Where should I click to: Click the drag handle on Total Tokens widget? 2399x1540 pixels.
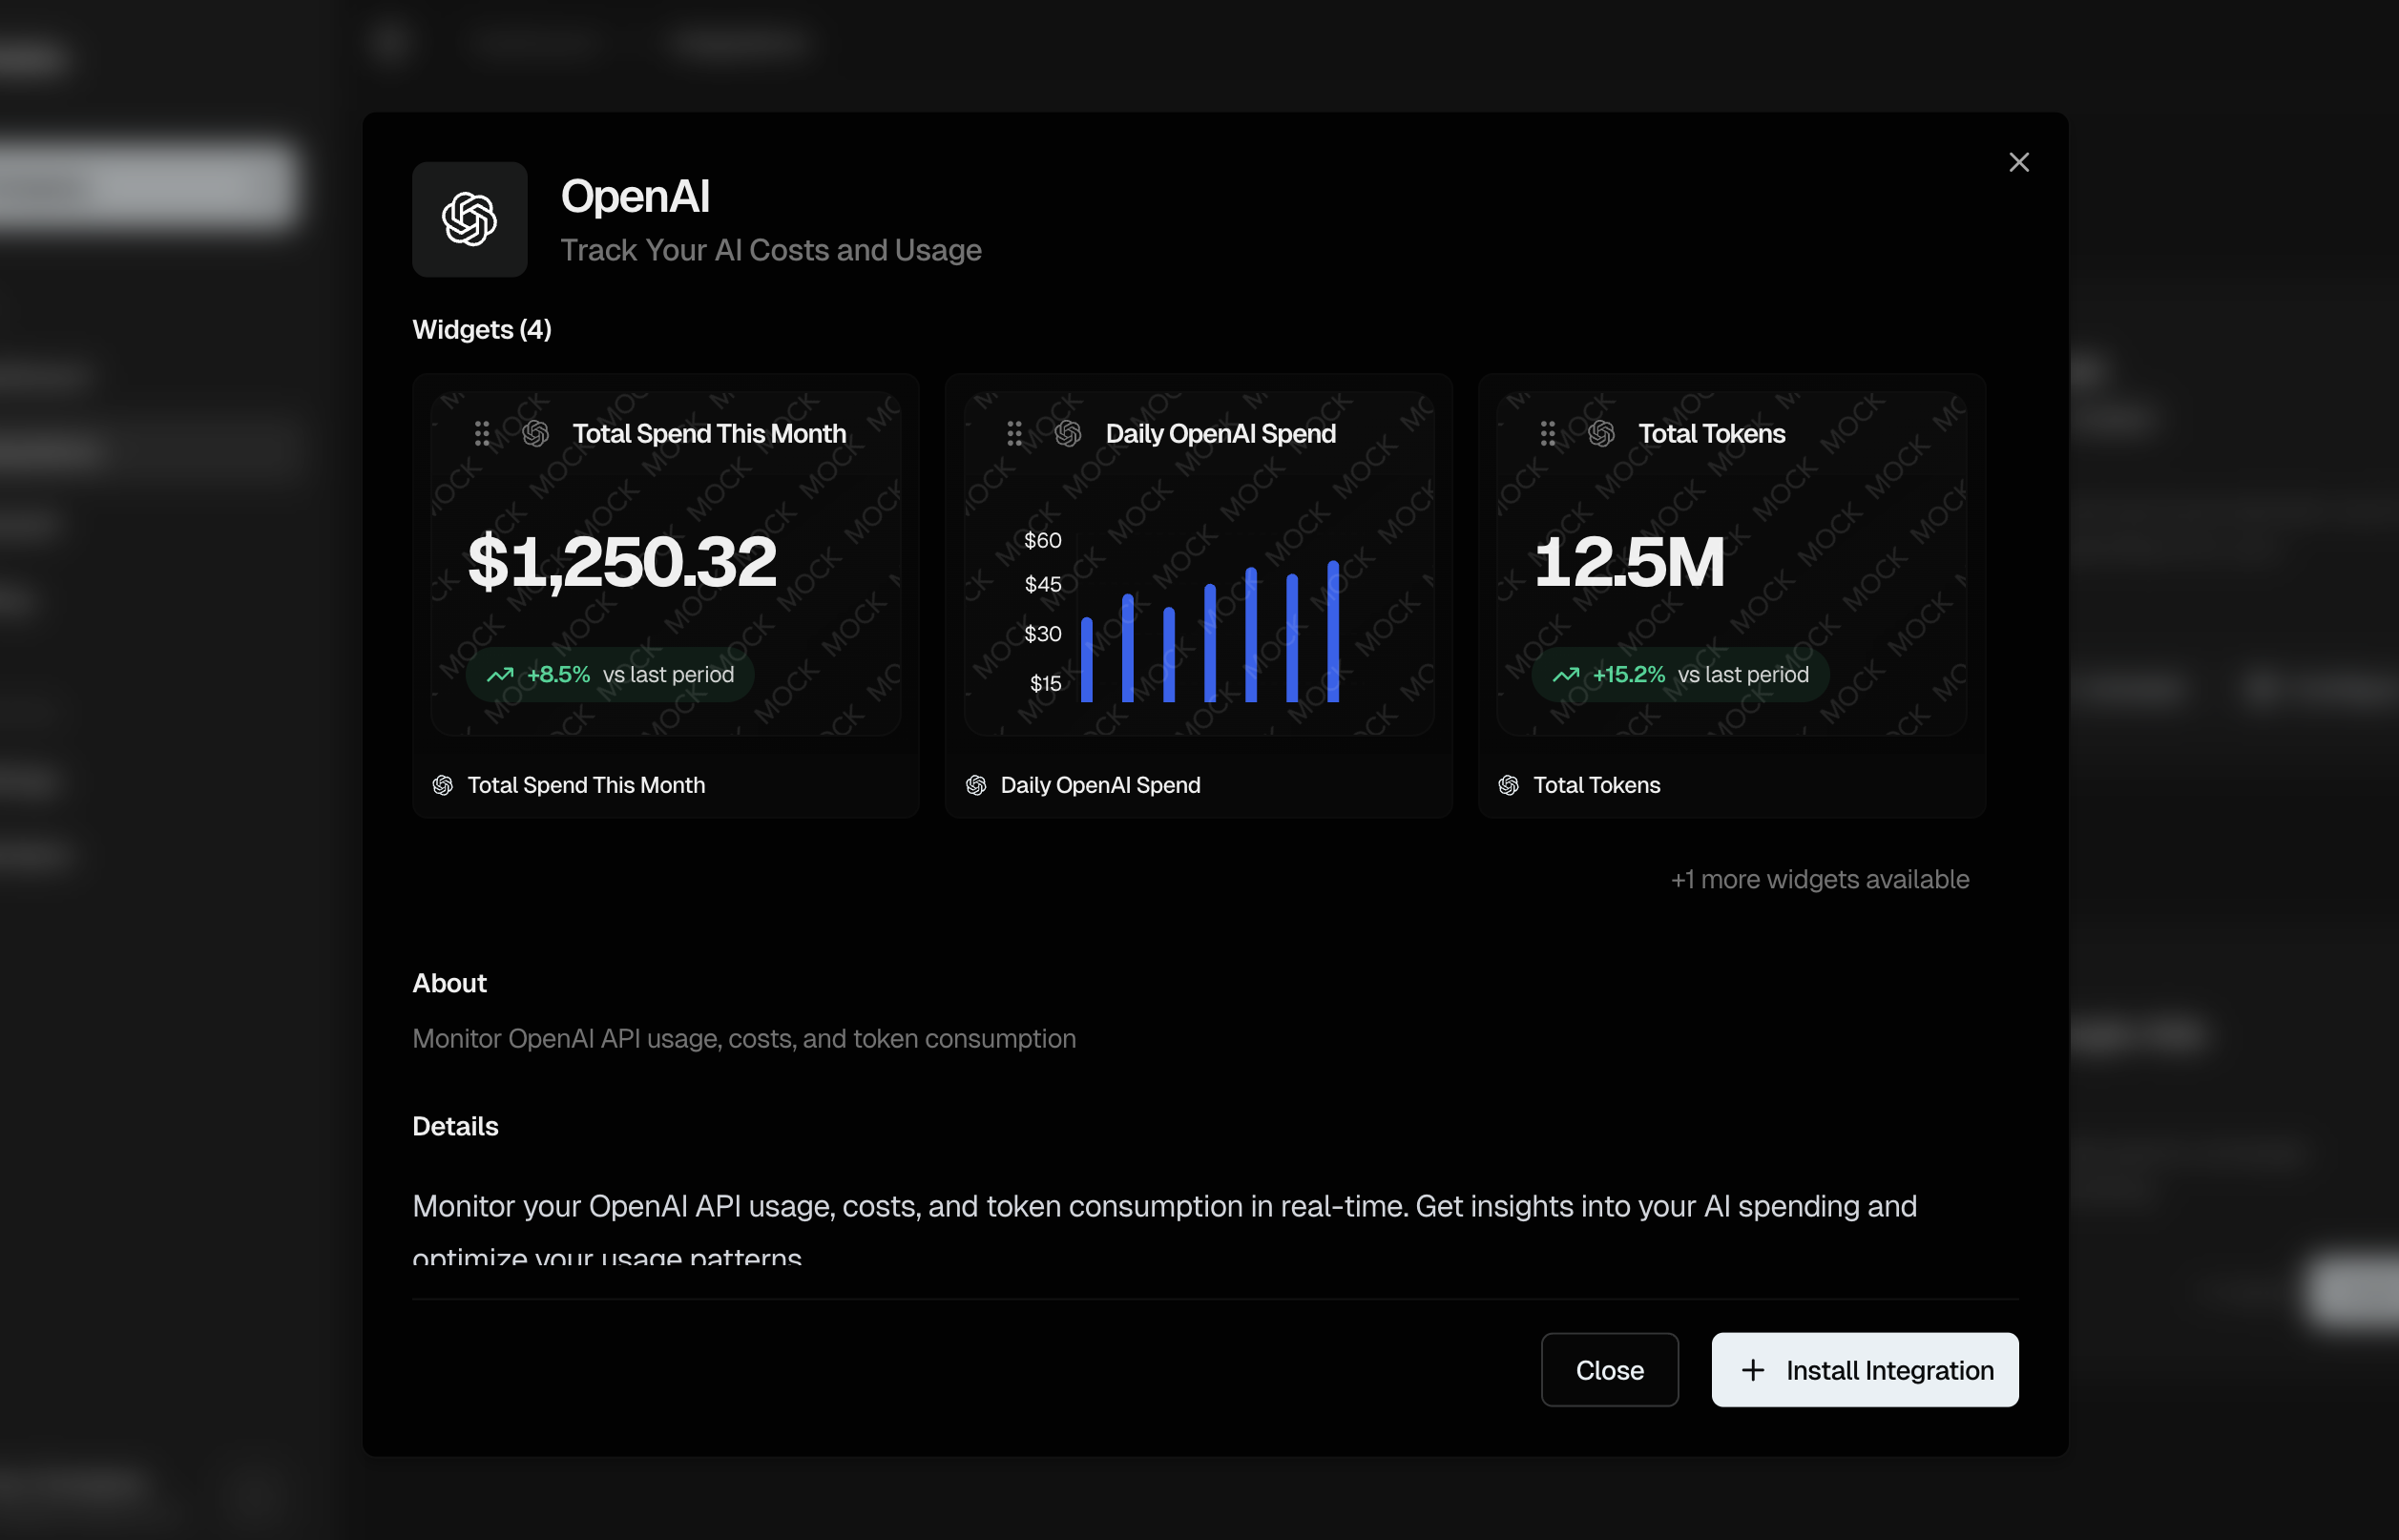pos(1548,433)
